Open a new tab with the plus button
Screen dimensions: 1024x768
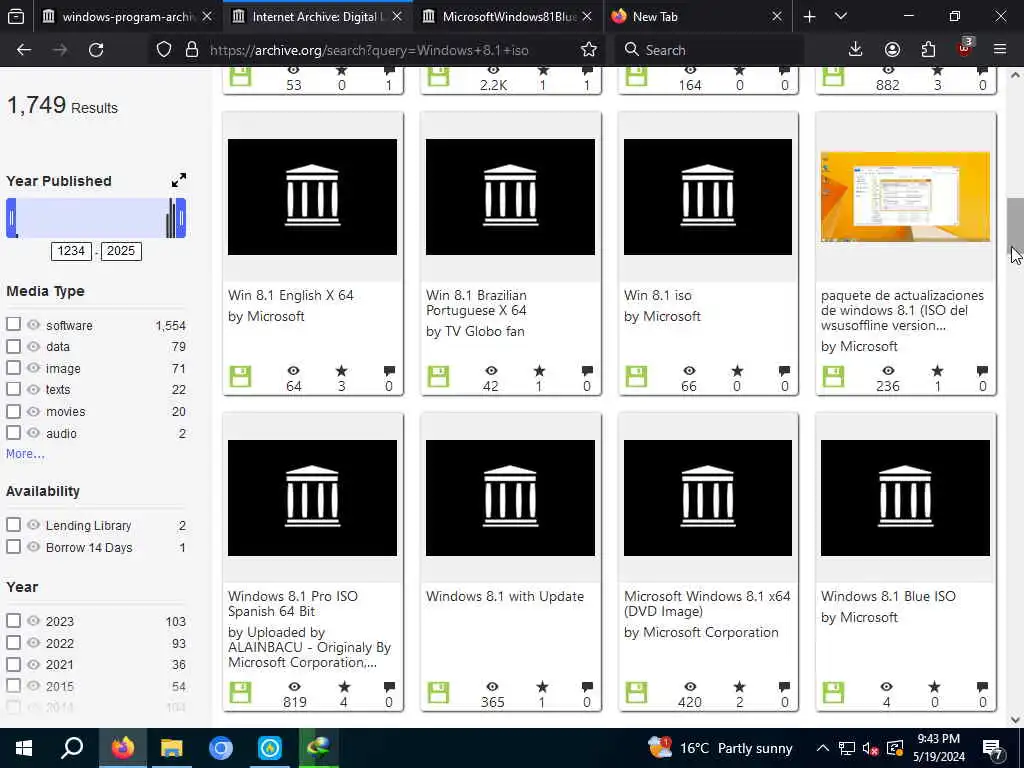coord(809,17)
